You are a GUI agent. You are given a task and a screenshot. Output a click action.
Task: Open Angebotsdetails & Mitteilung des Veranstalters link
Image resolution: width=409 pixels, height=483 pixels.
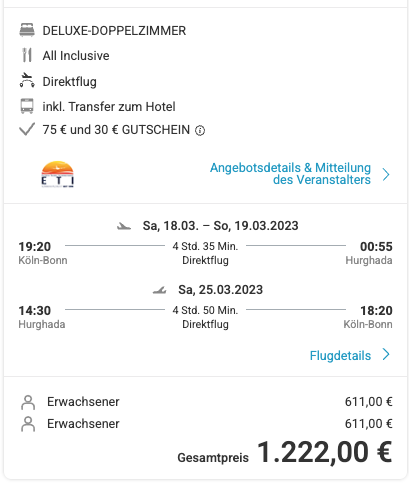point(290,174)
